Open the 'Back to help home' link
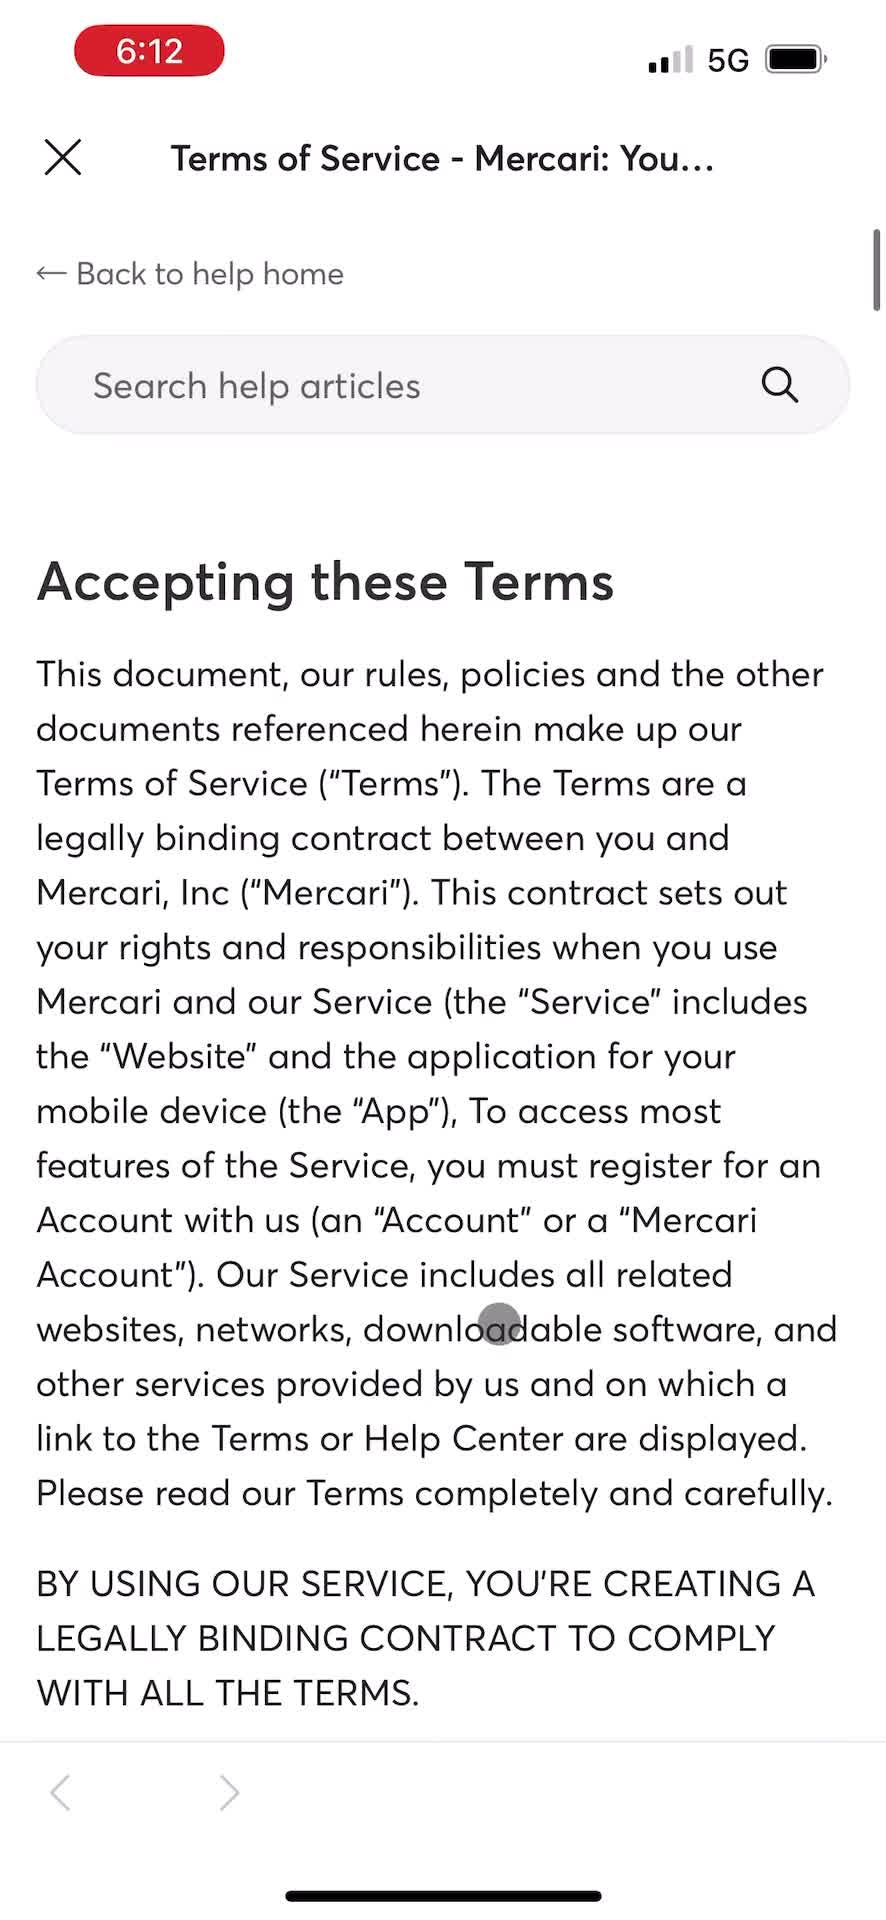The image size is (886, 1920). (209, 274)
